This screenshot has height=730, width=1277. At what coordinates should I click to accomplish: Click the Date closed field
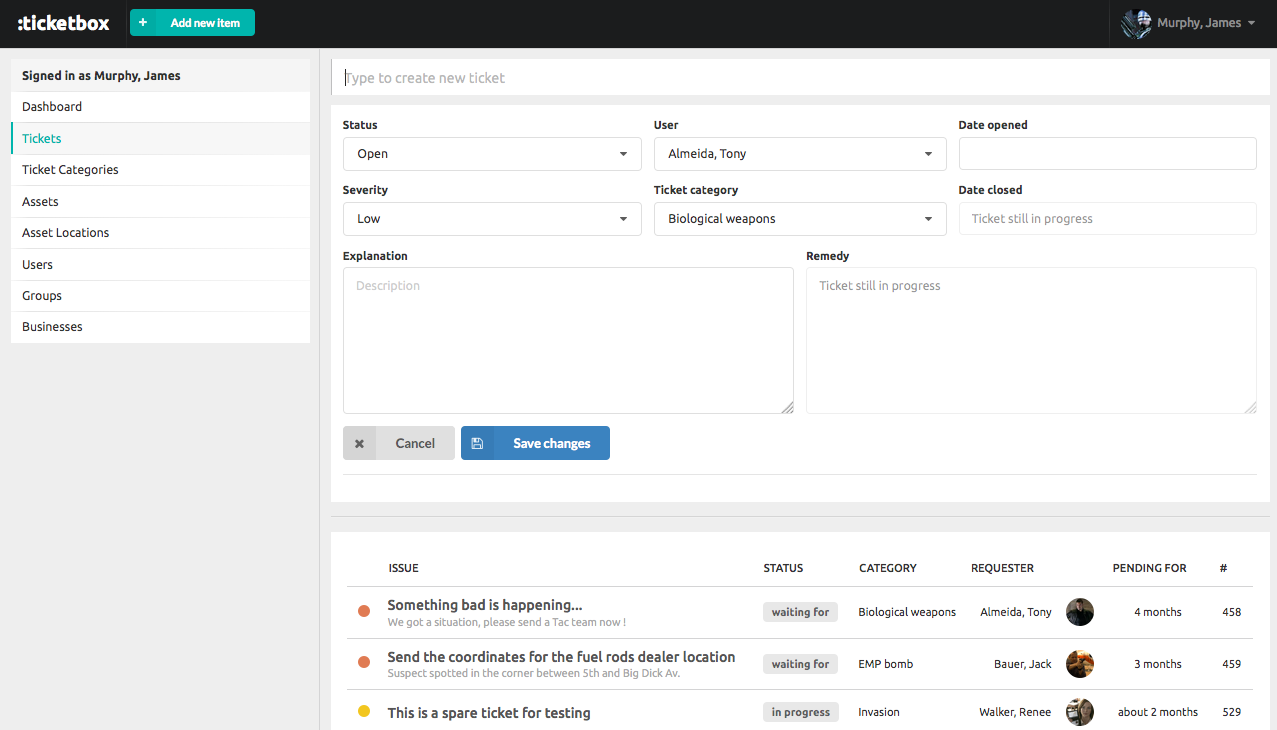pos(1107,219)
